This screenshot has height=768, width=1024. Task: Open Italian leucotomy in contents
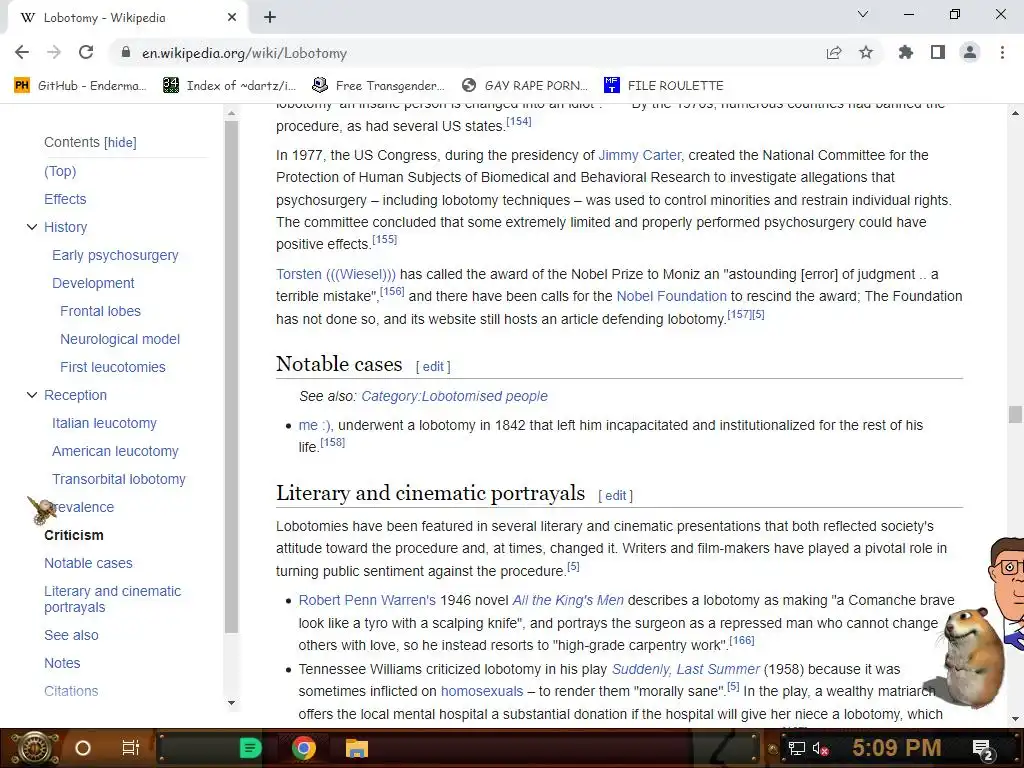click(104, 423)
